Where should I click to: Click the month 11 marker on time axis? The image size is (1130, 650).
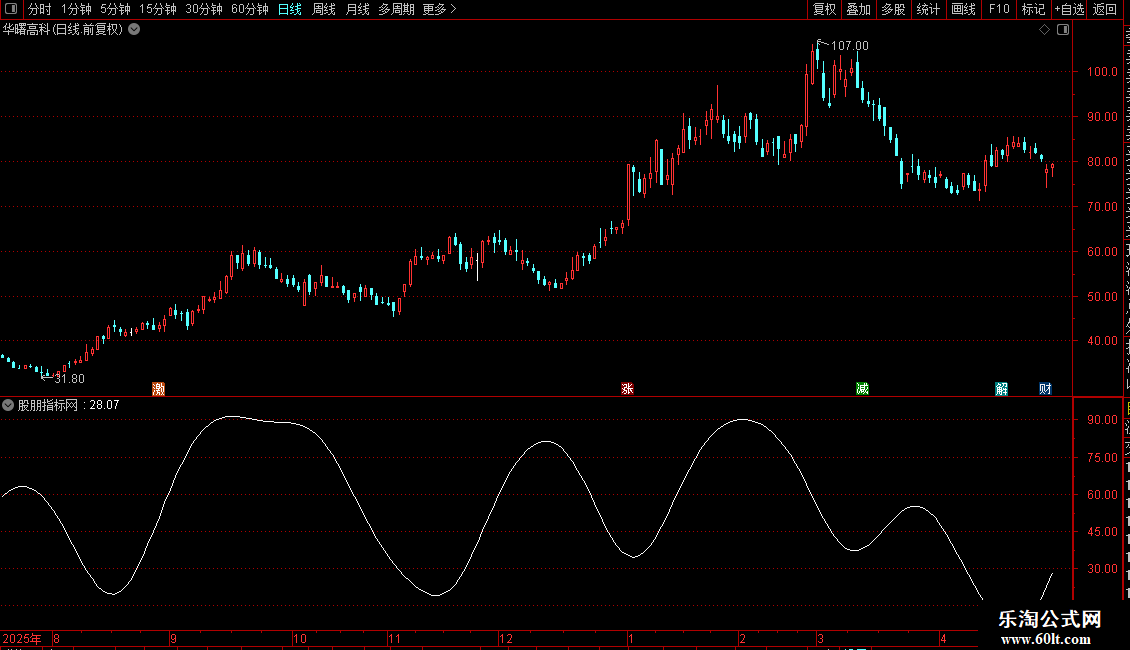point(394,638)
